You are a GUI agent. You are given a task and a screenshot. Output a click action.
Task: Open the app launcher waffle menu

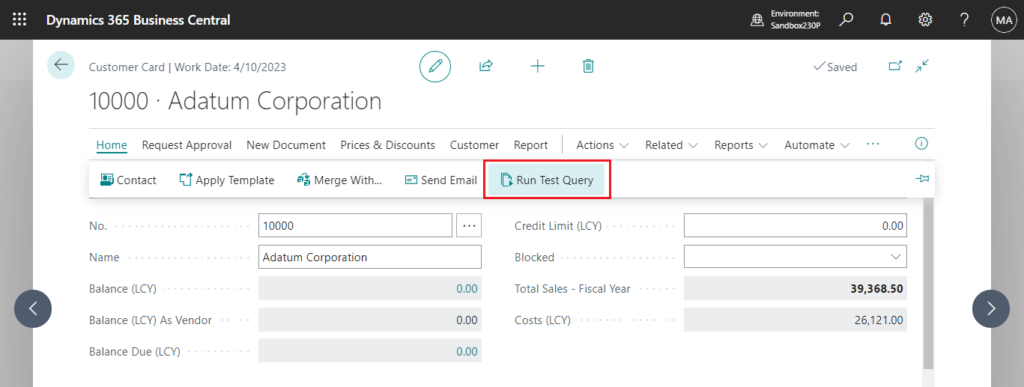20,20
